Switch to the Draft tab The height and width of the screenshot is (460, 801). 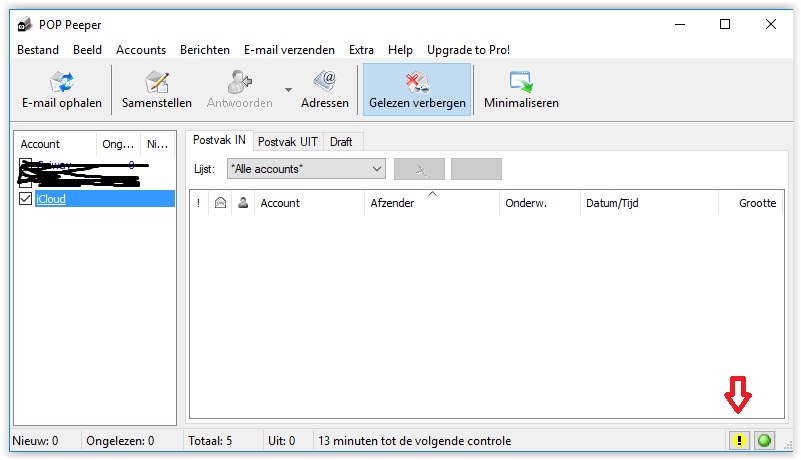click(x=341, y=142)
